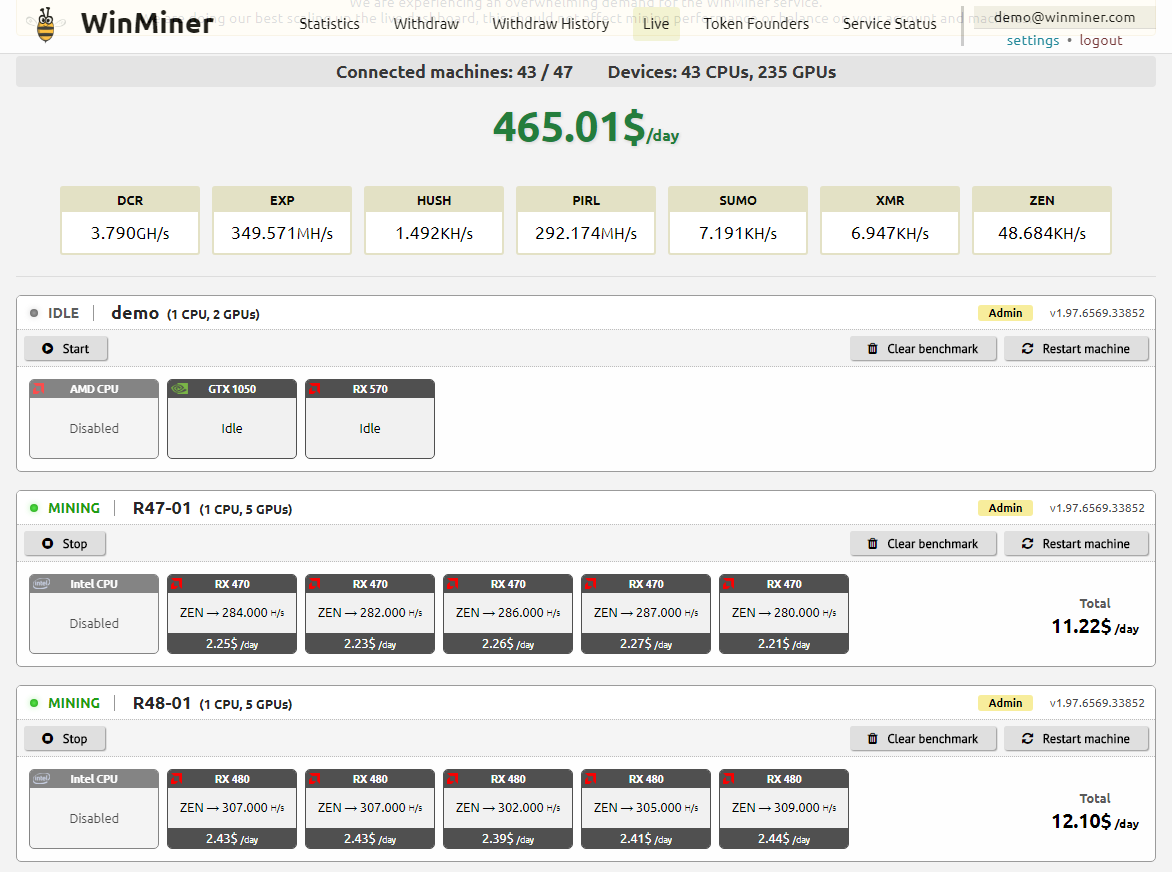Screen dimensions: 1172x872
Task: Click RX 480 card mining 305.000 H/s
Action: click(x=646, y=809)
